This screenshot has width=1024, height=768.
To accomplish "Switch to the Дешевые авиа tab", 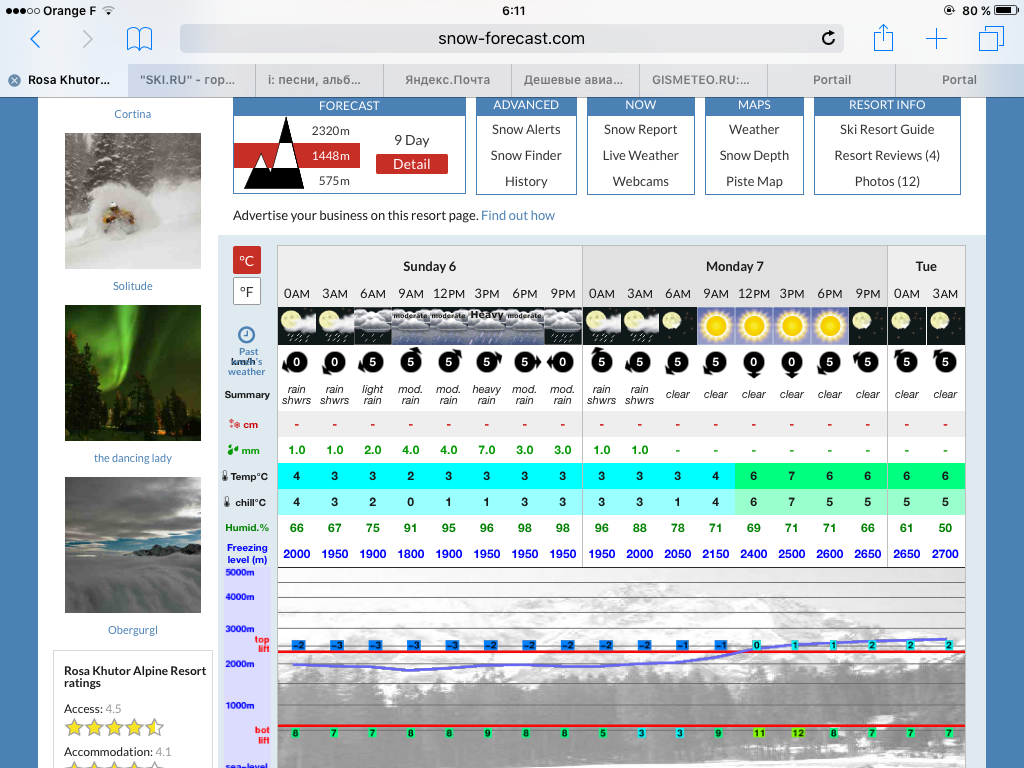I will [573, 80].
